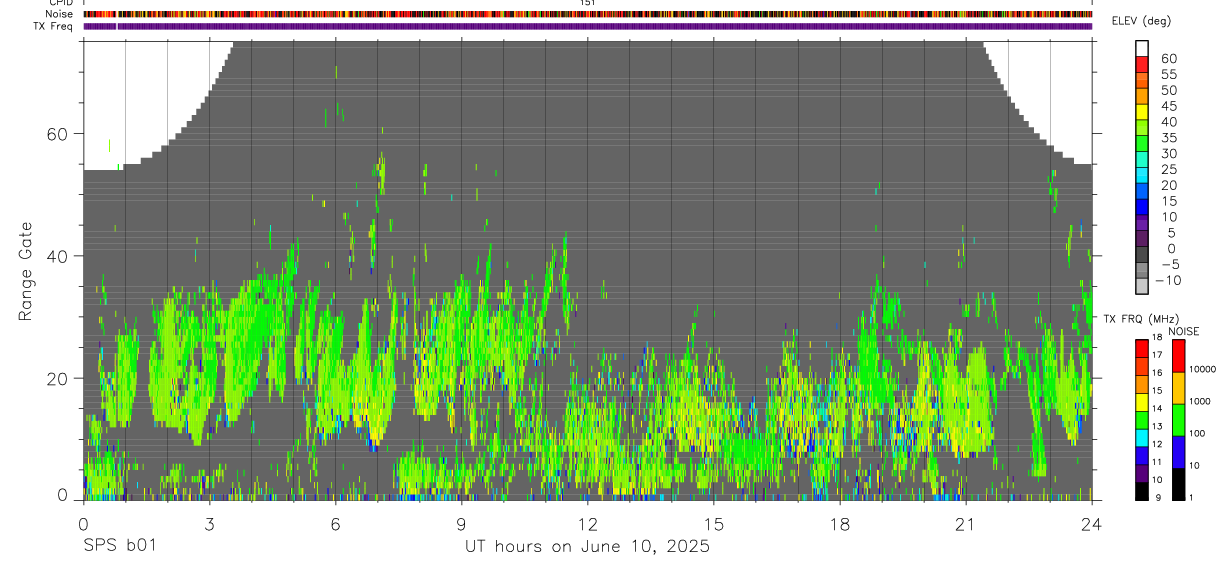
Task: Select the orange swatch in the NOISE legend
Action: pyautogui.click(x=1178, y=388)
